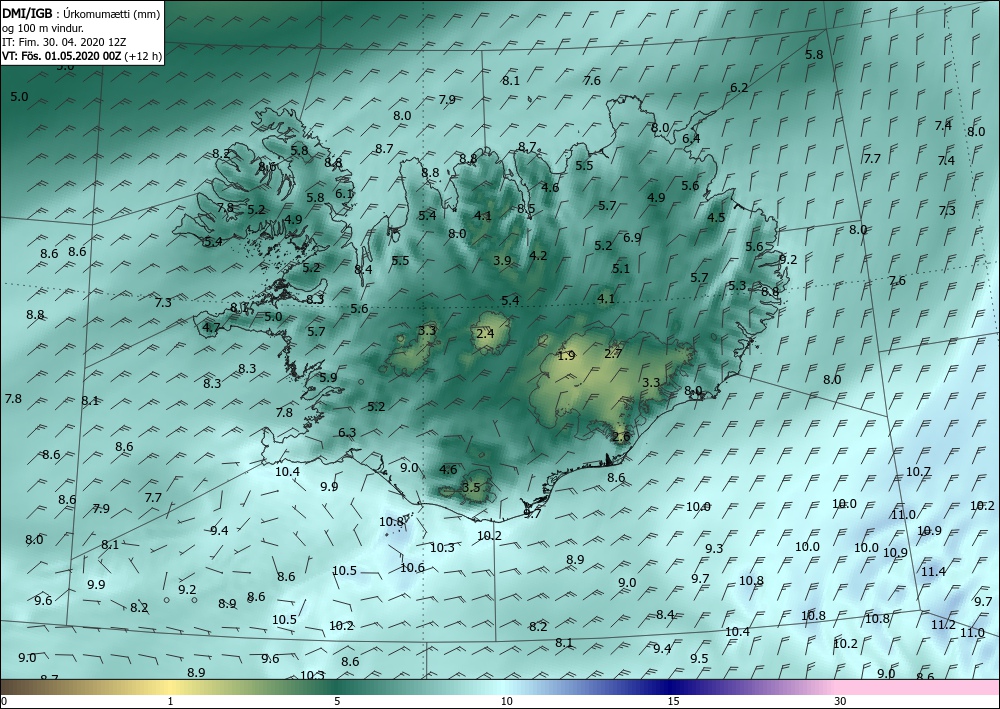Viewport: 1000px width, 709px height.
Task: Click the colour scale label "10"
Action: pyautogui.click(x=506, y=701)
